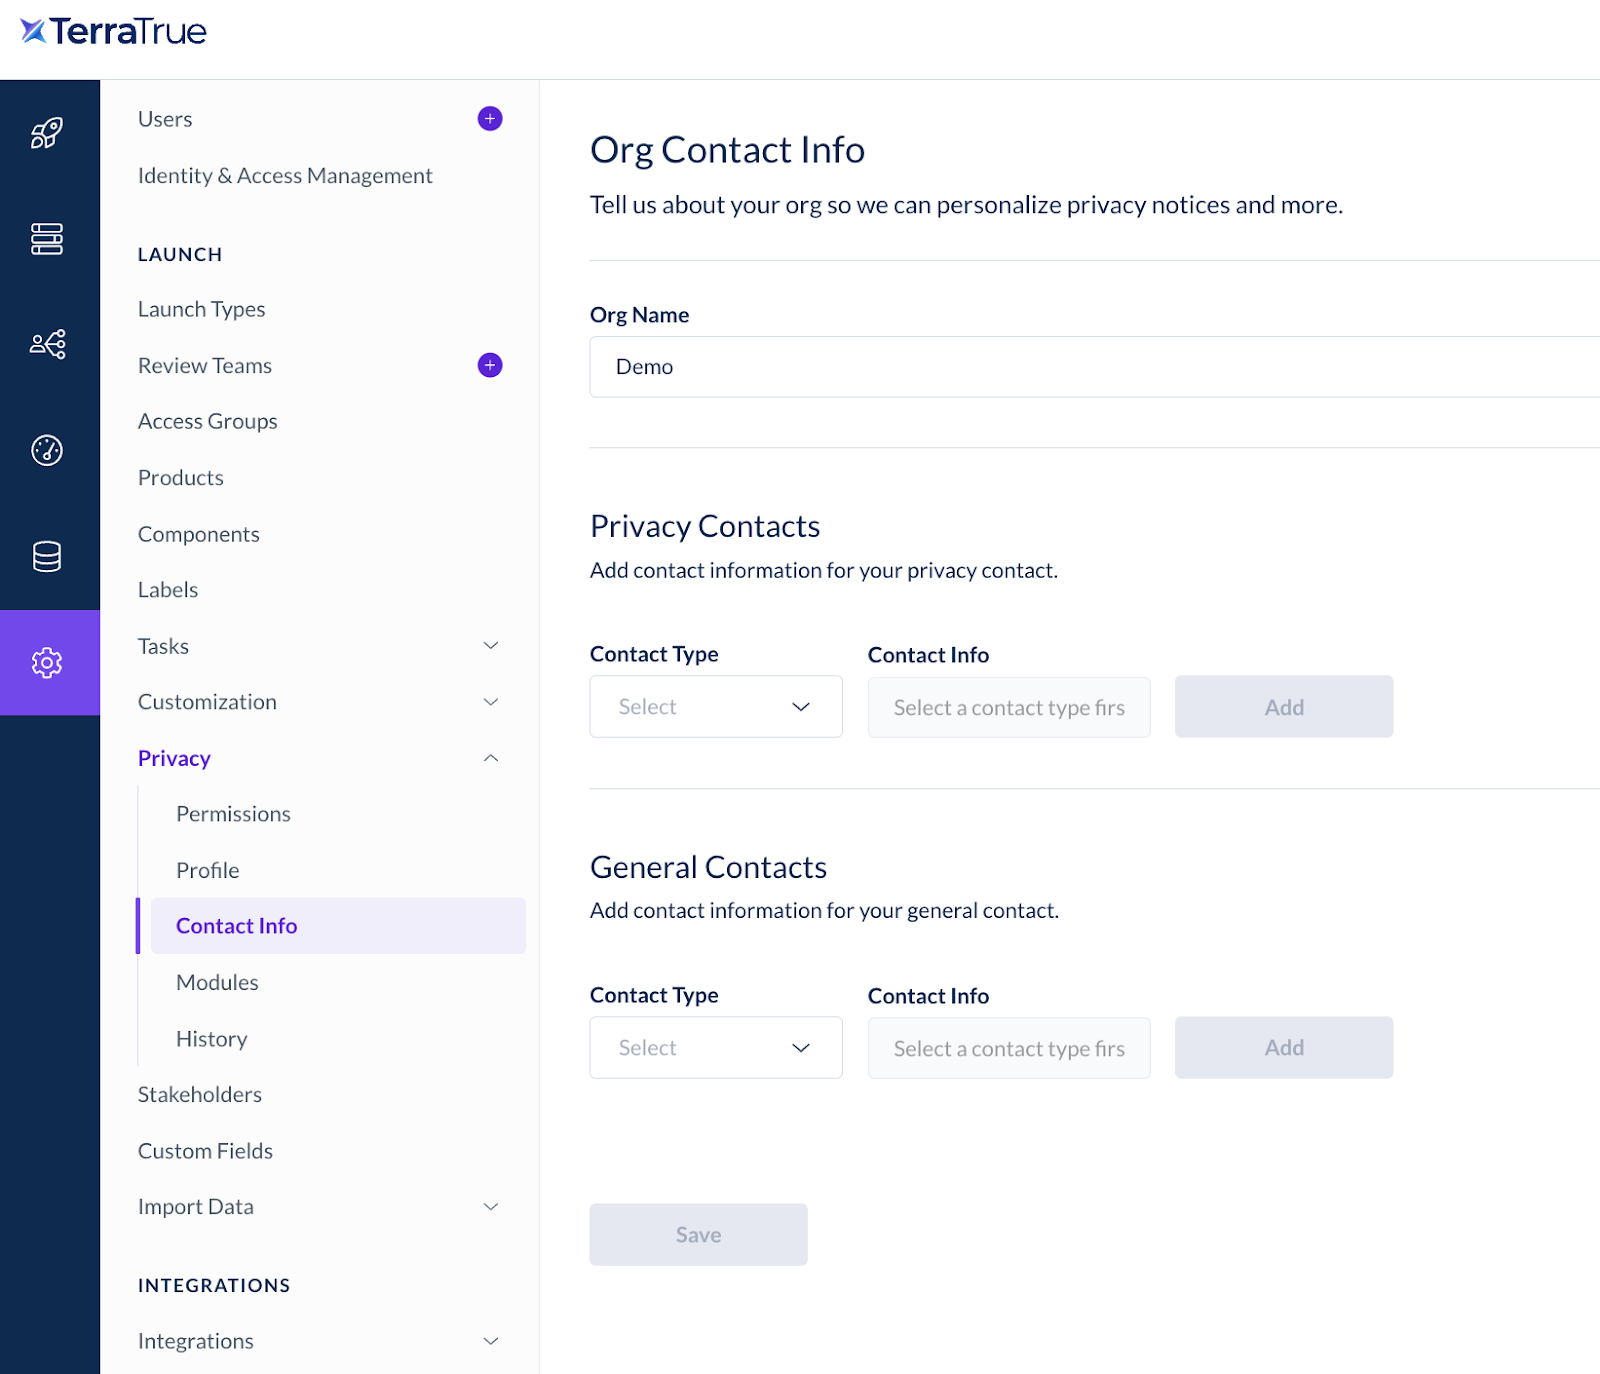
Task: Open Privacy Modules page
Action: (x=217, y=982)
